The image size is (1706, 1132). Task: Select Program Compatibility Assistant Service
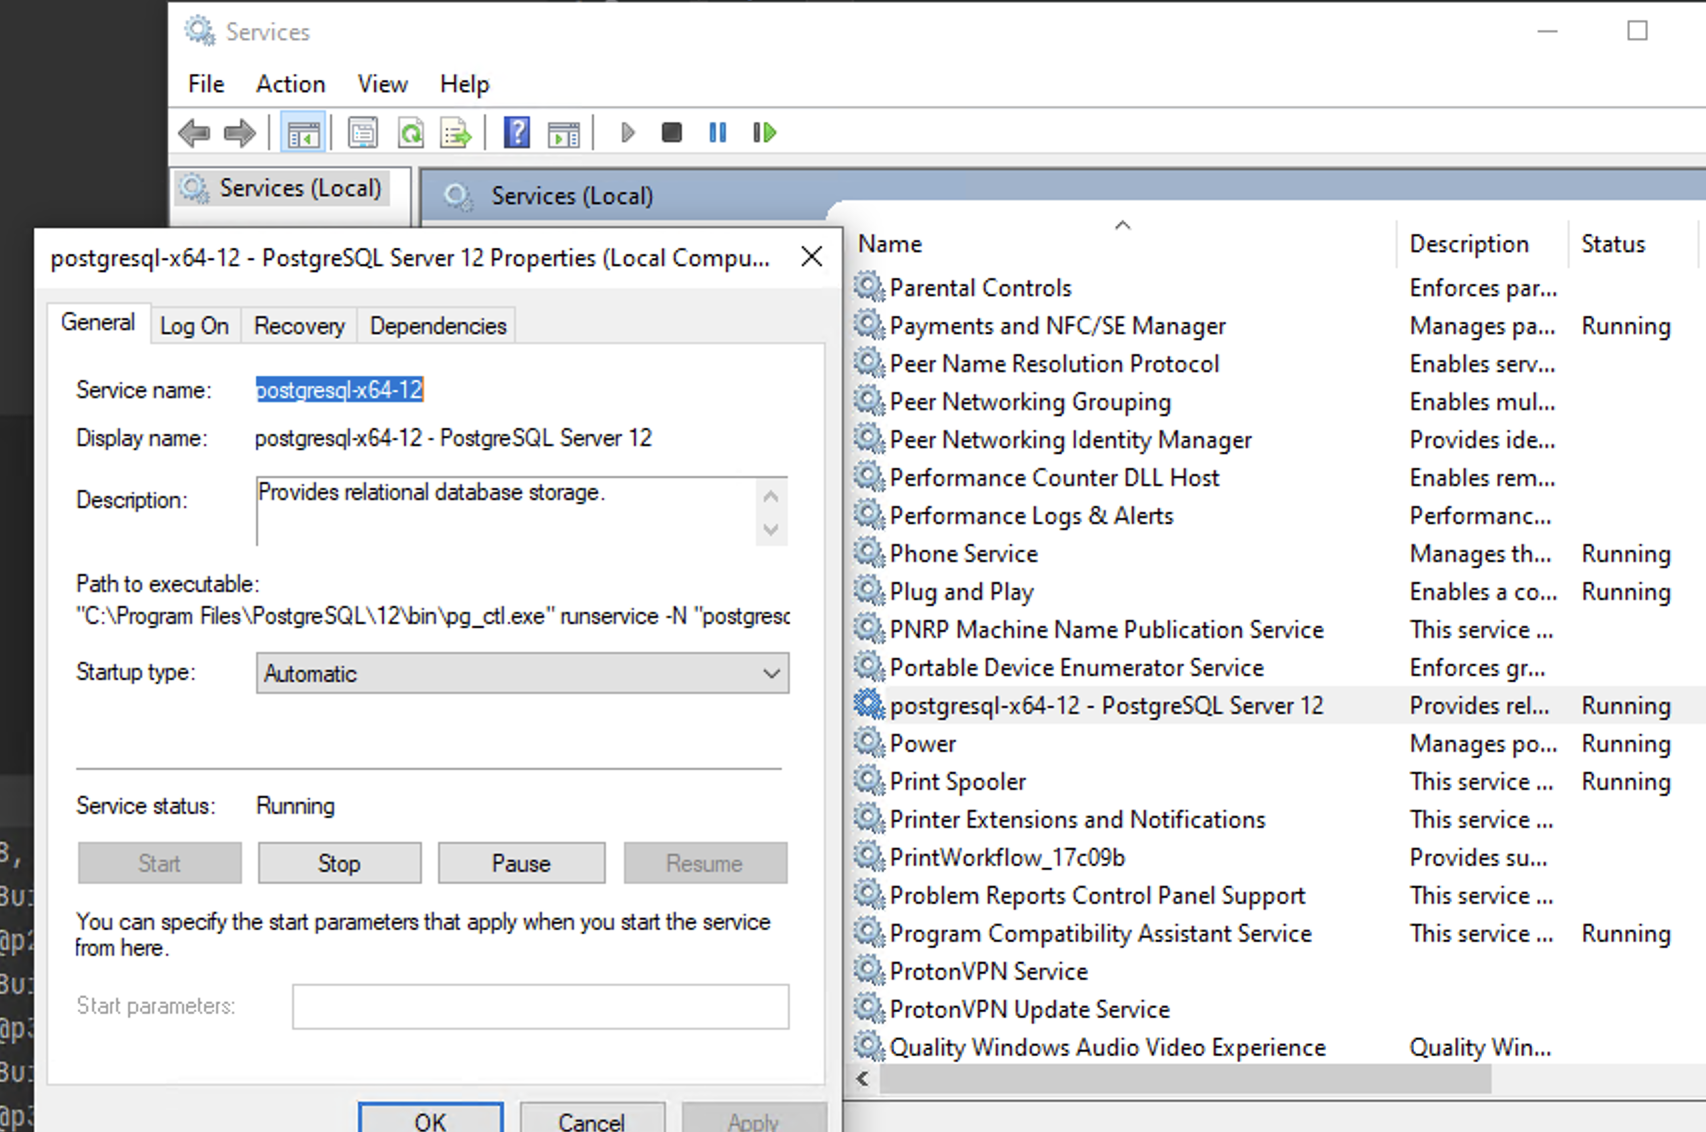click(1100, 934)
